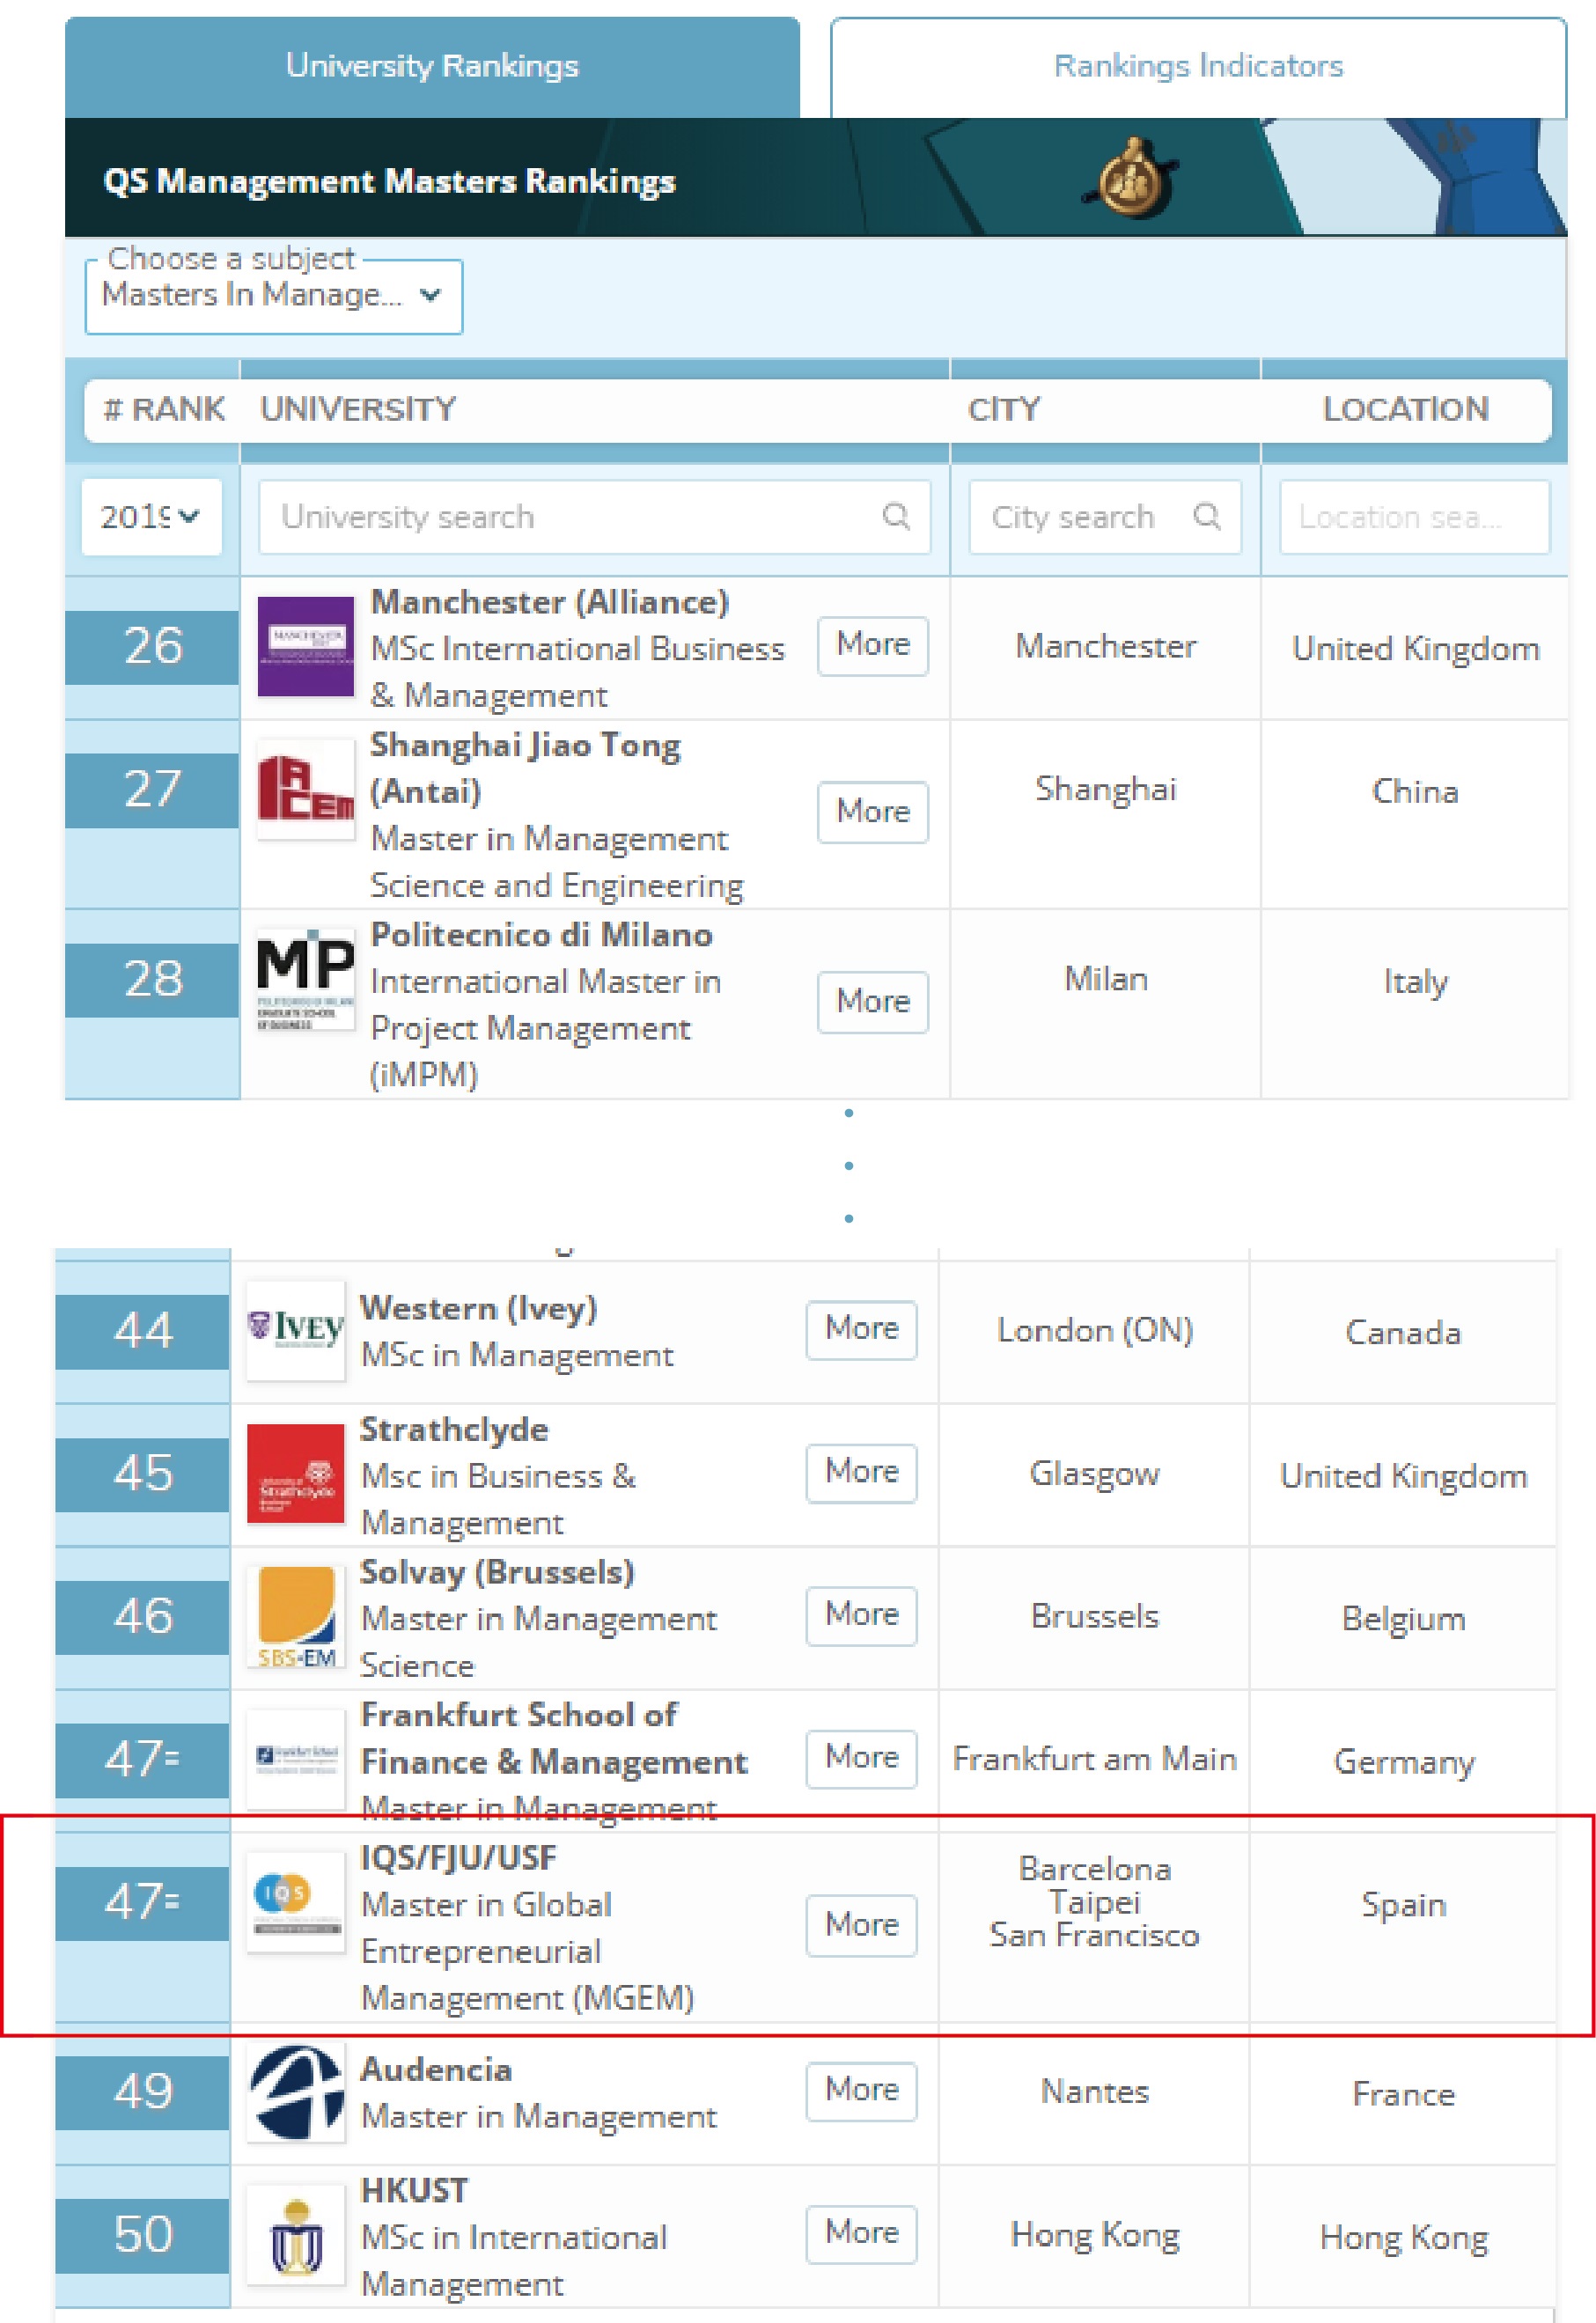Open the Audencia university link

click(x=436, y=2070)
